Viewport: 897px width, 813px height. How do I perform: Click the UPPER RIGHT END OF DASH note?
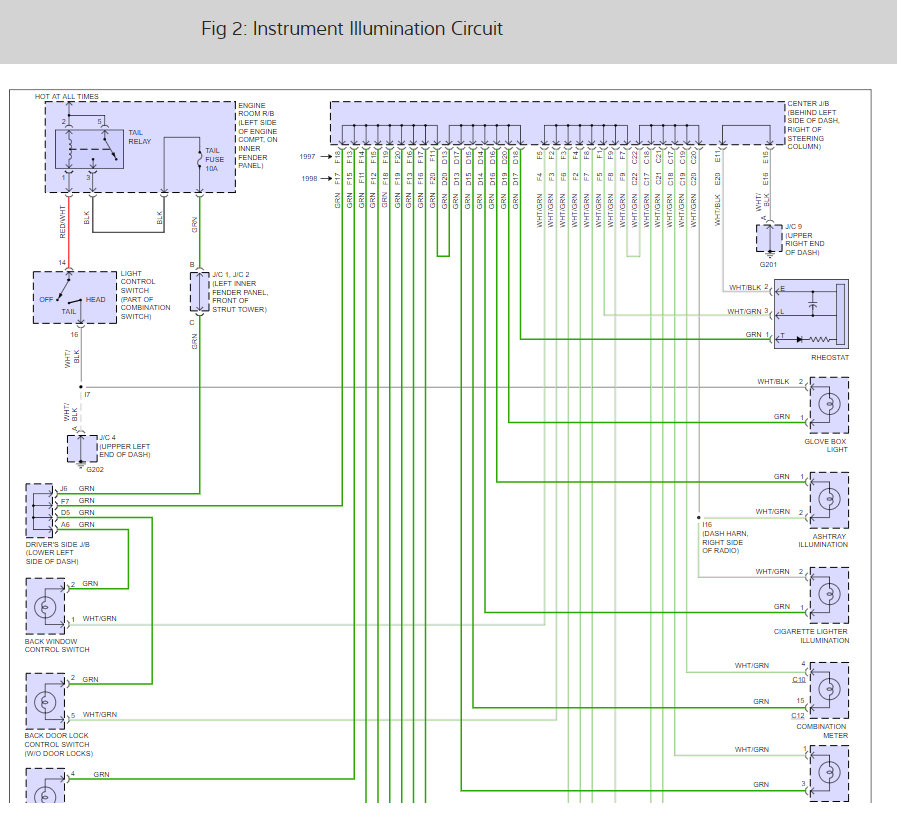(805, 244)
